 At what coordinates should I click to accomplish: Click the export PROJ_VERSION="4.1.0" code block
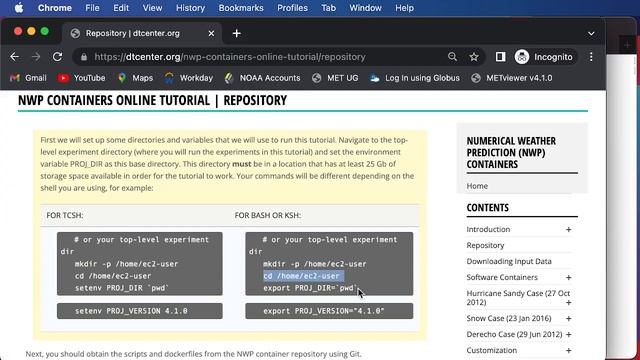329,311
